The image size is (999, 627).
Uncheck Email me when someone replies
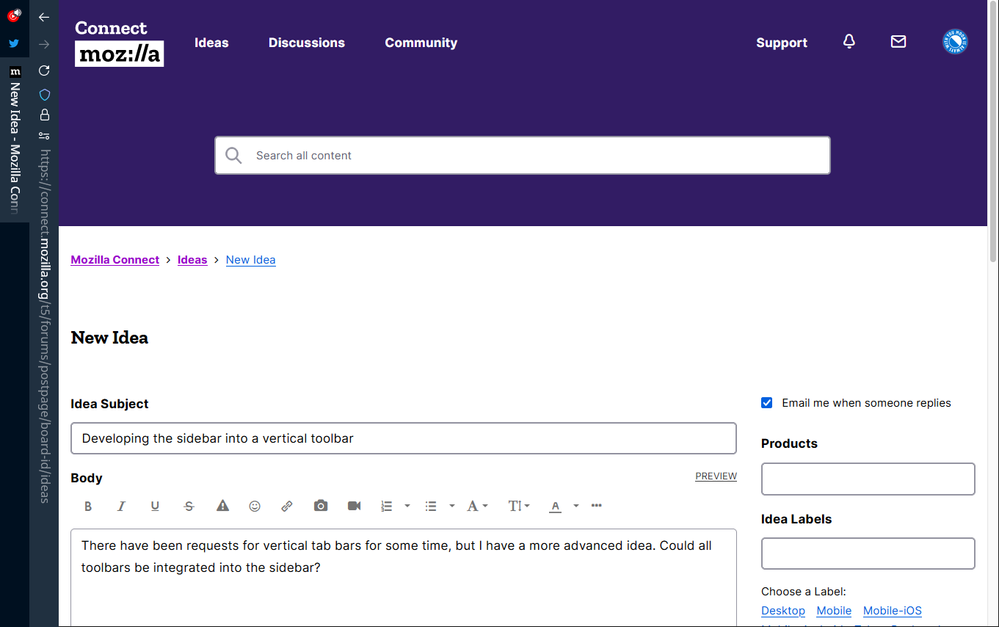point(766,403)
